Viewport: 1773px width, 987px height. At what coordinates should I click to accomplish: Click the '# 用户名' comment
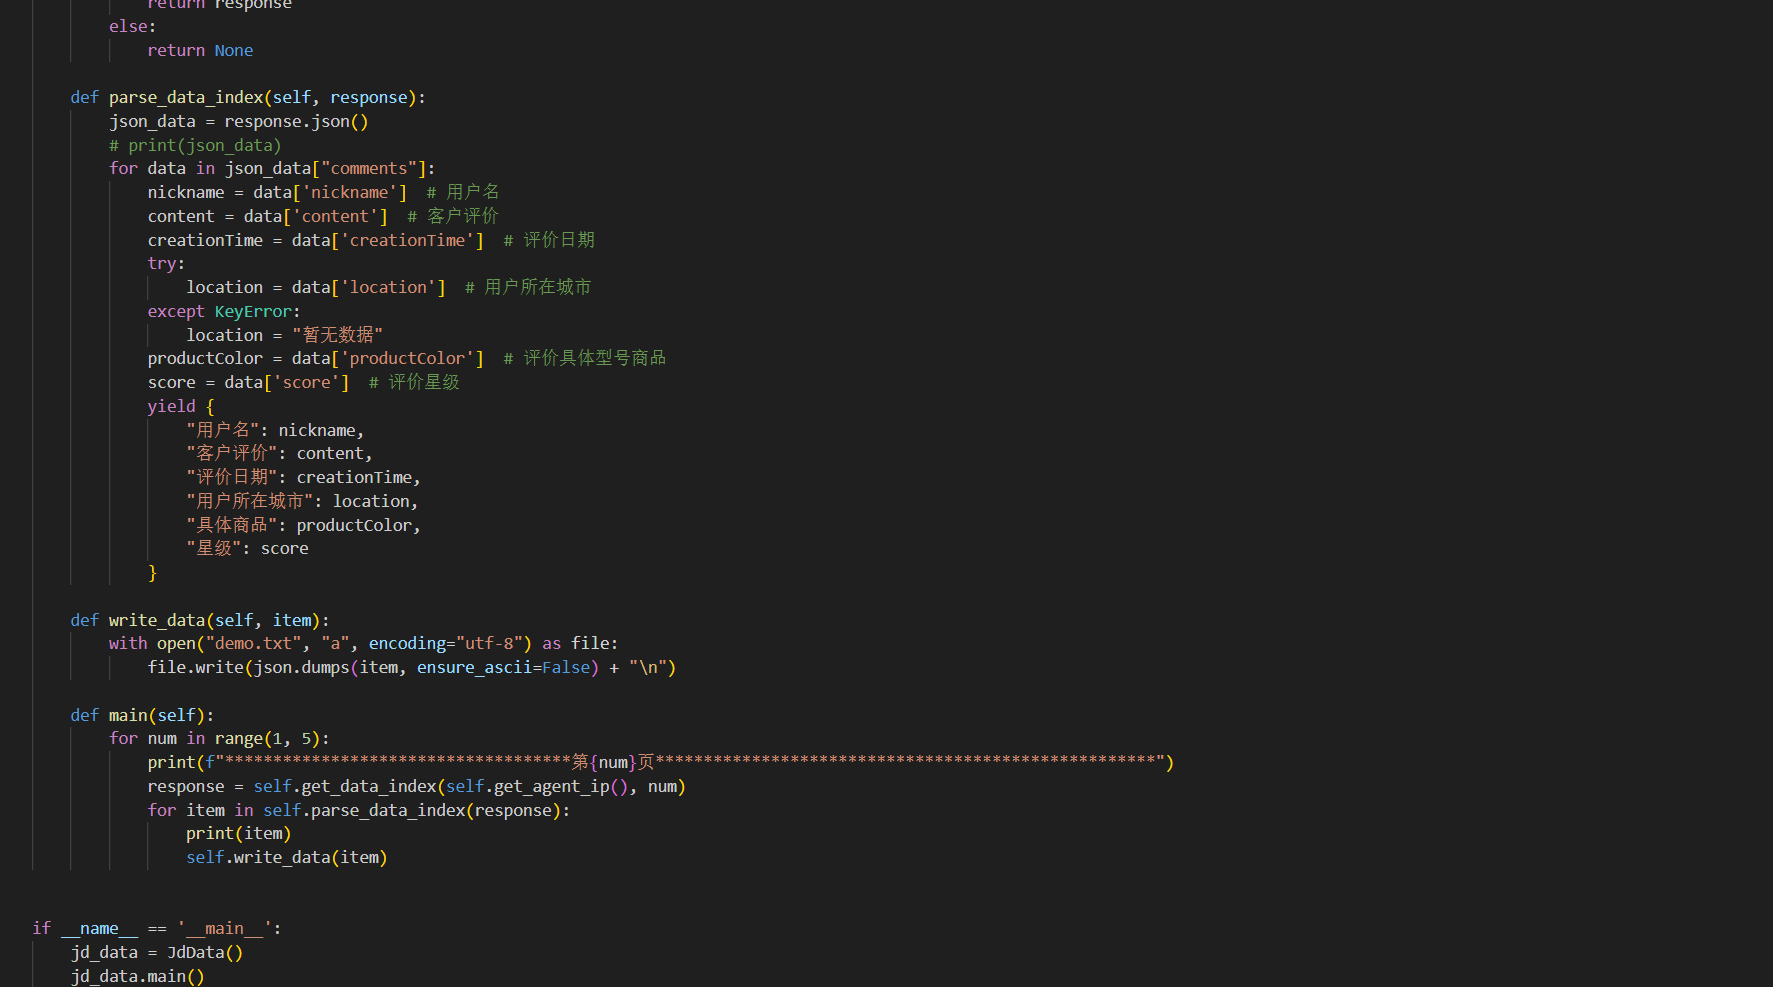(x=463, y=192)
